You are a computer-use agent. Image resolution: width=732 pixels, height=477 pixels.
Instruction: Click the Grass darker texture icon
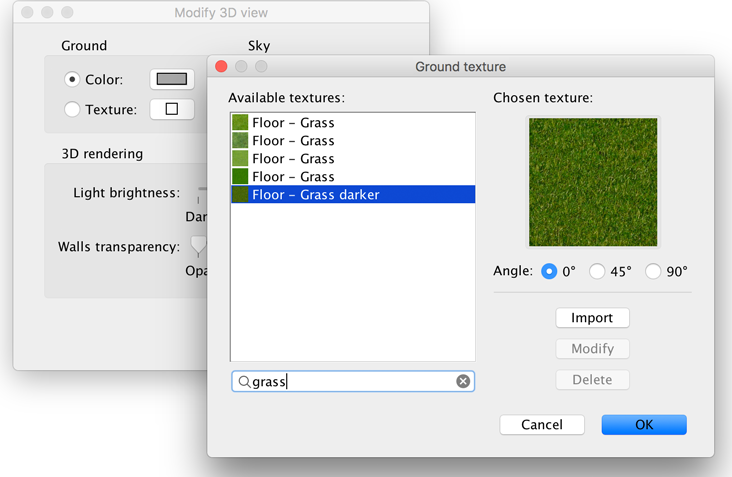pos(240,195)
